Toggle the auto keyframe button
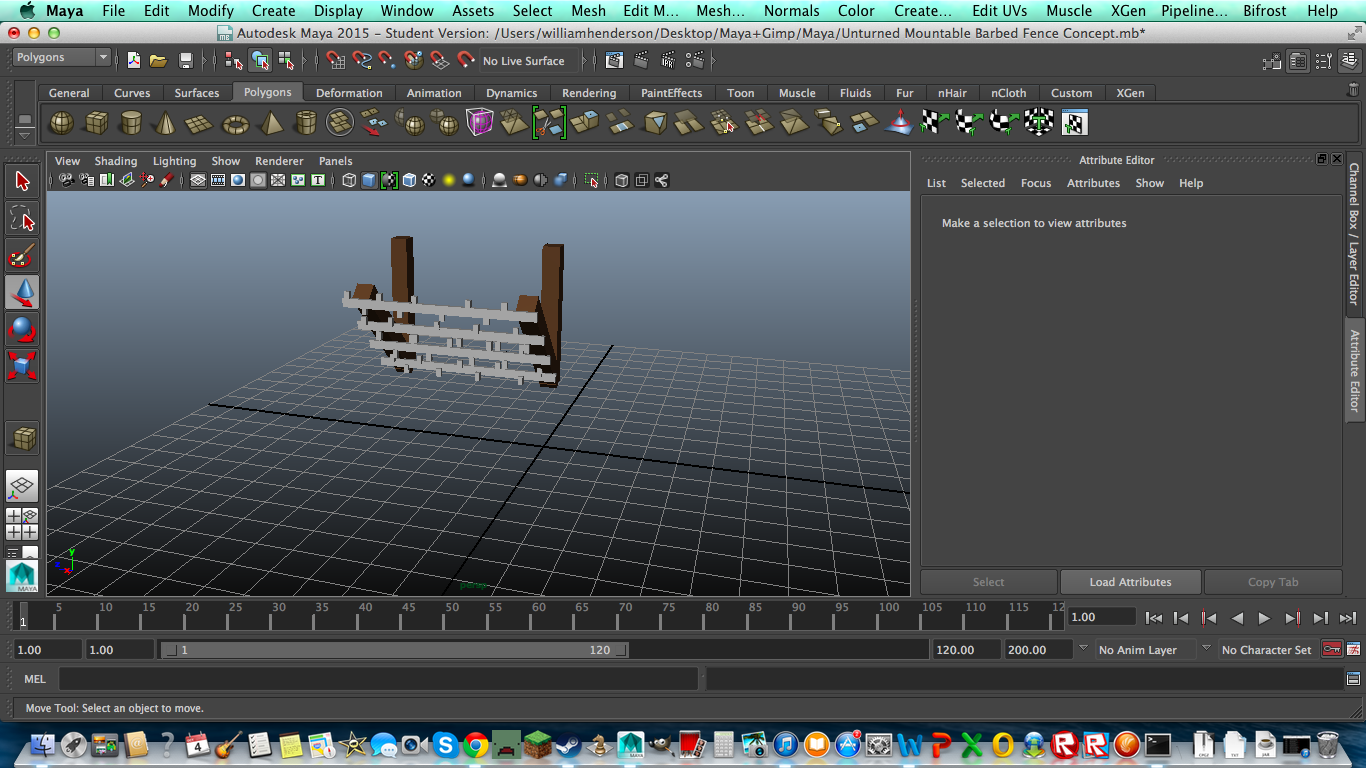 pyautogui.click(x=1331, y=650)
